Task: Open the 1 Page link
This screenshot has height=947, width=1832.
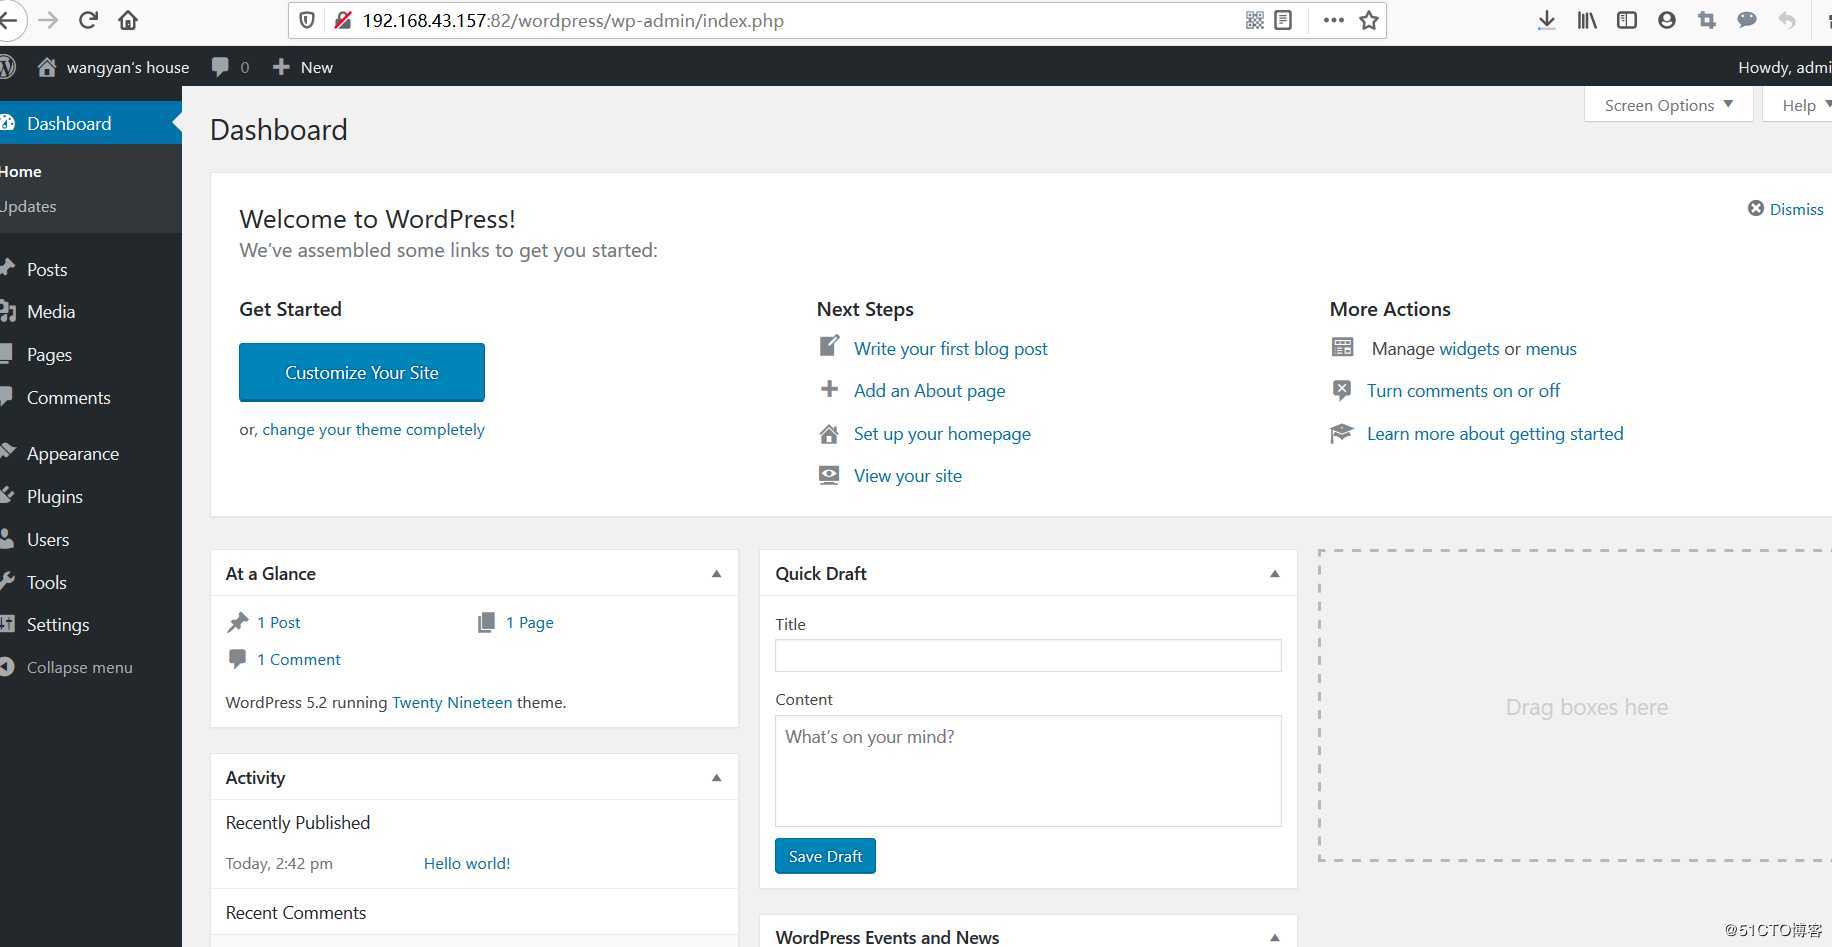Action: 529,622
